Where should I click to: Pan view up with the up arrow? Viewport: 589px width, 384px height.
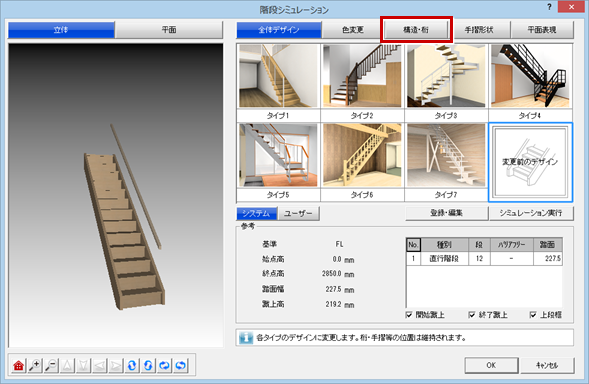[67, 365]
